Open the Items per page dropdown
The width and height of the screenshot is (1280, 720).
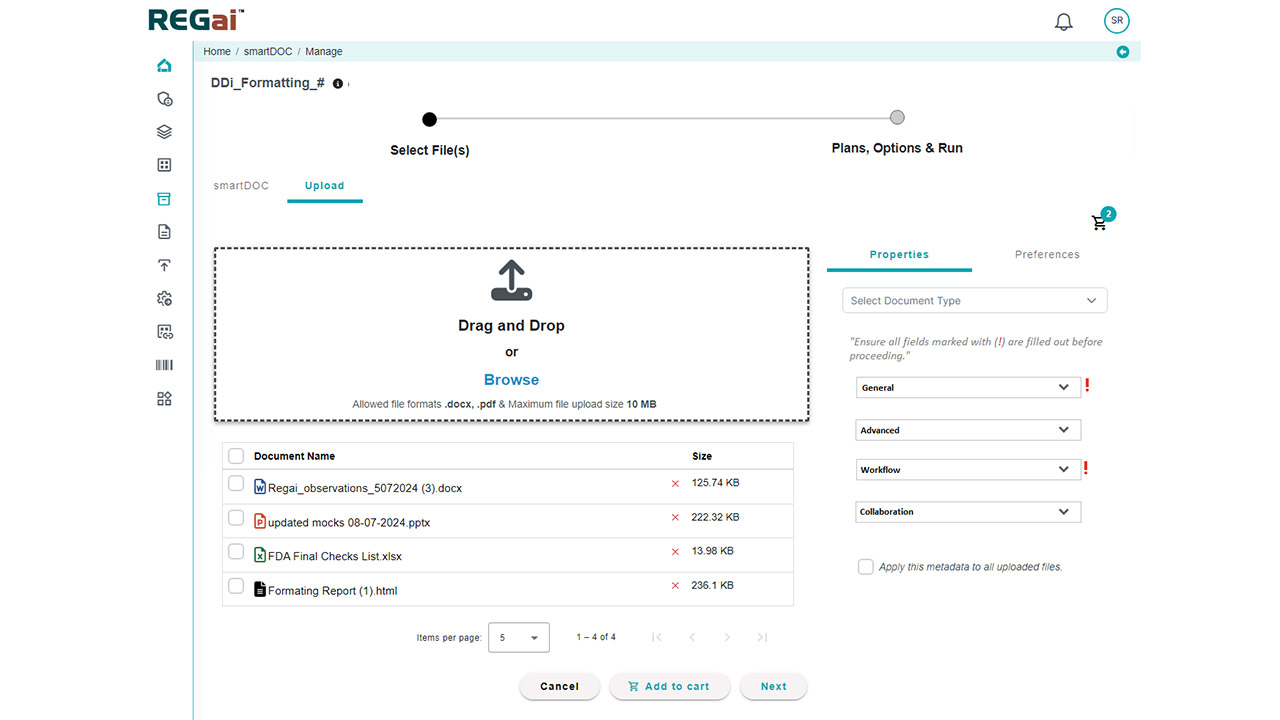(x=518, y=637)
